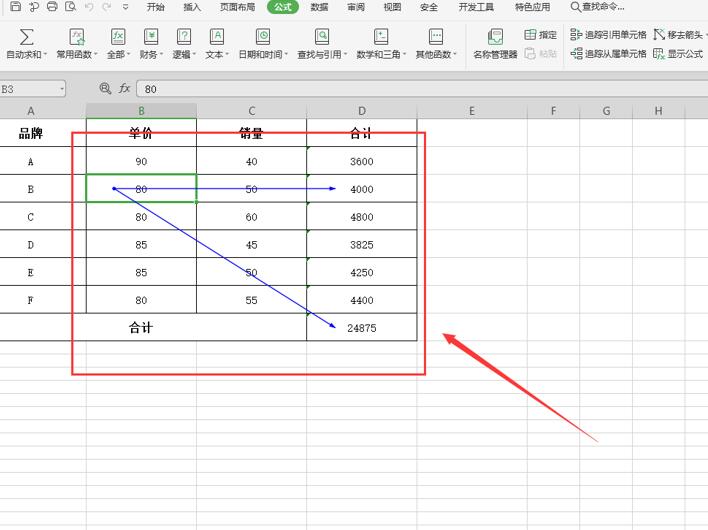The width and height of the screenshot is (708, 530).
Task: Click the 日期和时间 functions icon
Action: point(263,37)
